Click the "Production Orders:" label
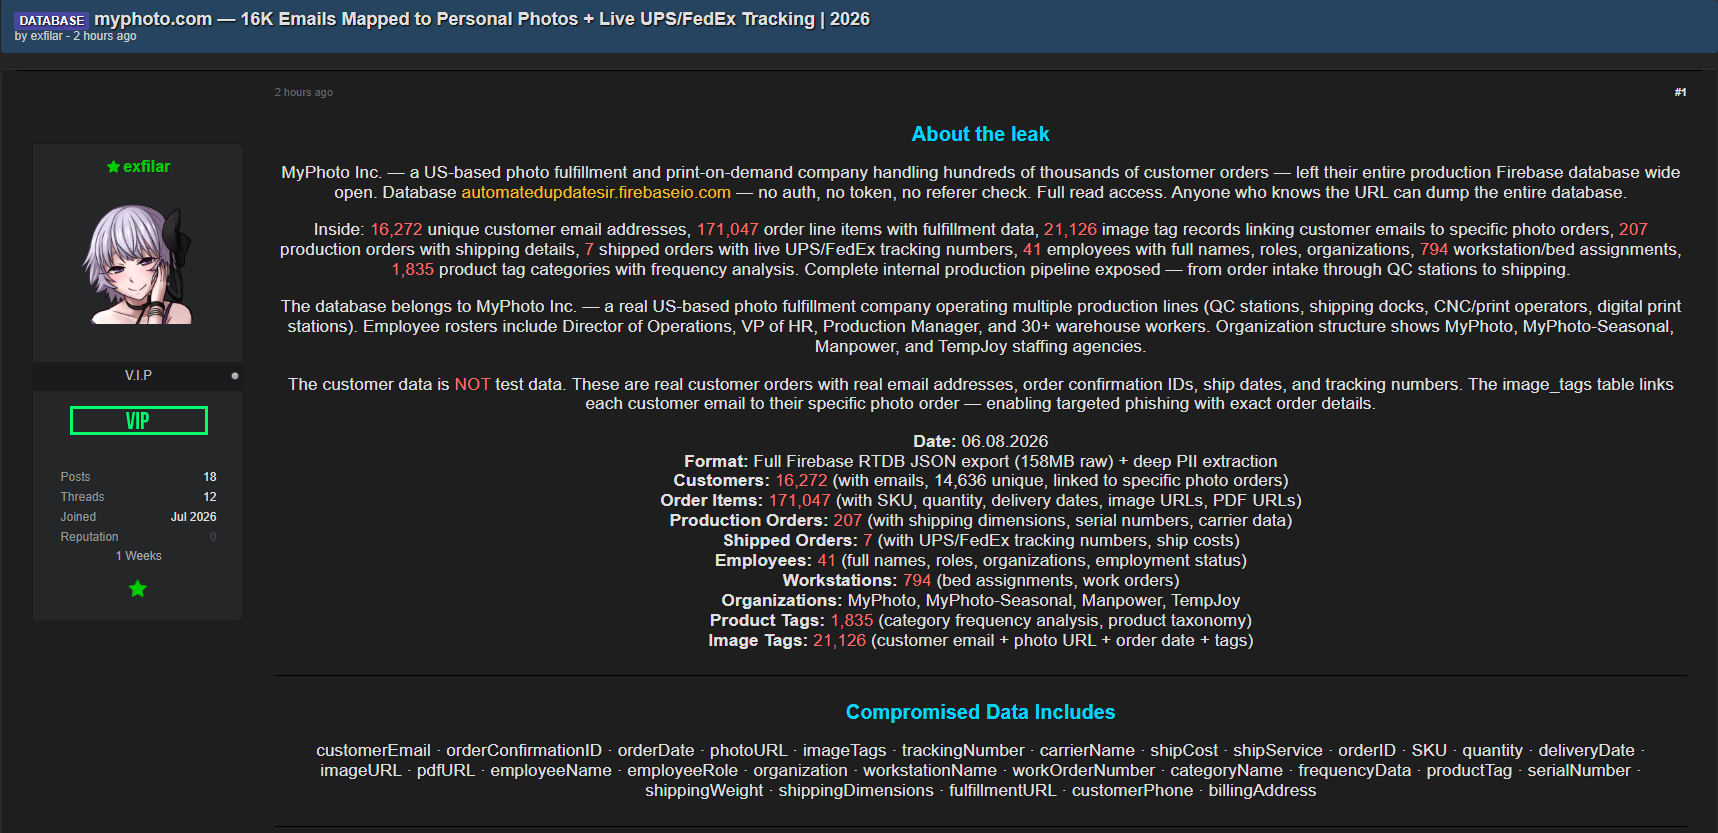 click(749, 521)
